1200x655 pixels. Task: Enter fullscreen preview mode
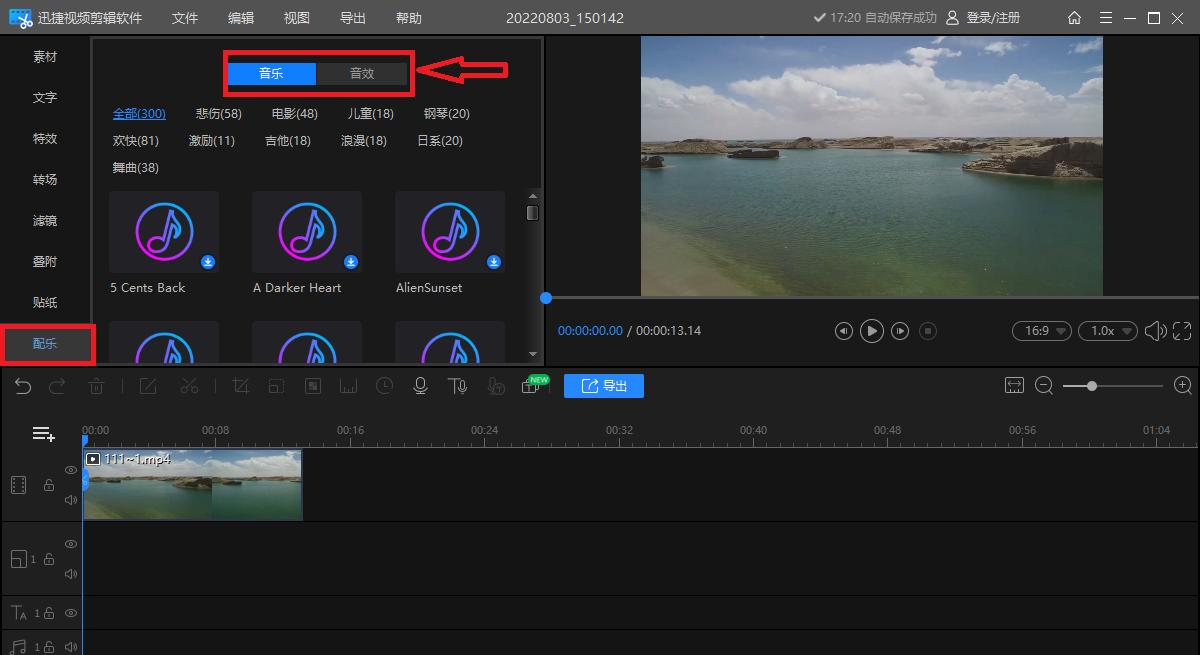click(1182, 331)
